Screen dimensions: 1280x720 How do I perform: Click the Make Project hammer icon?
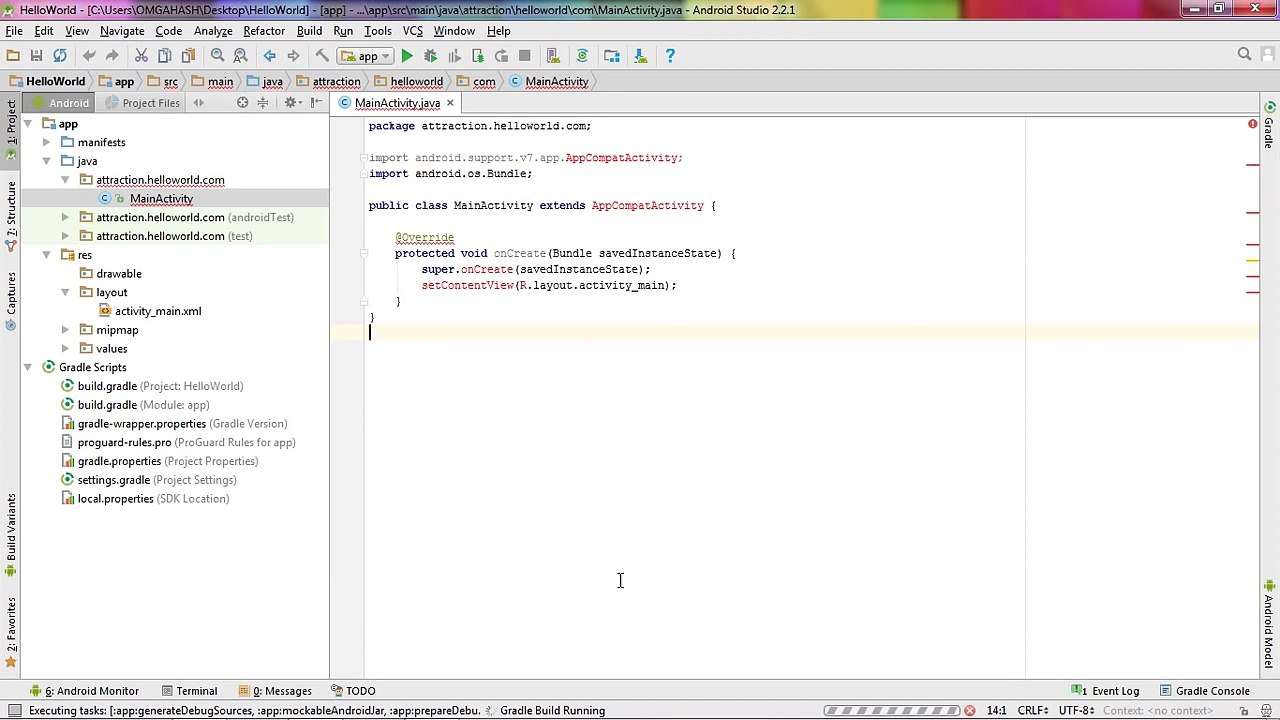[x=322, y=56]
